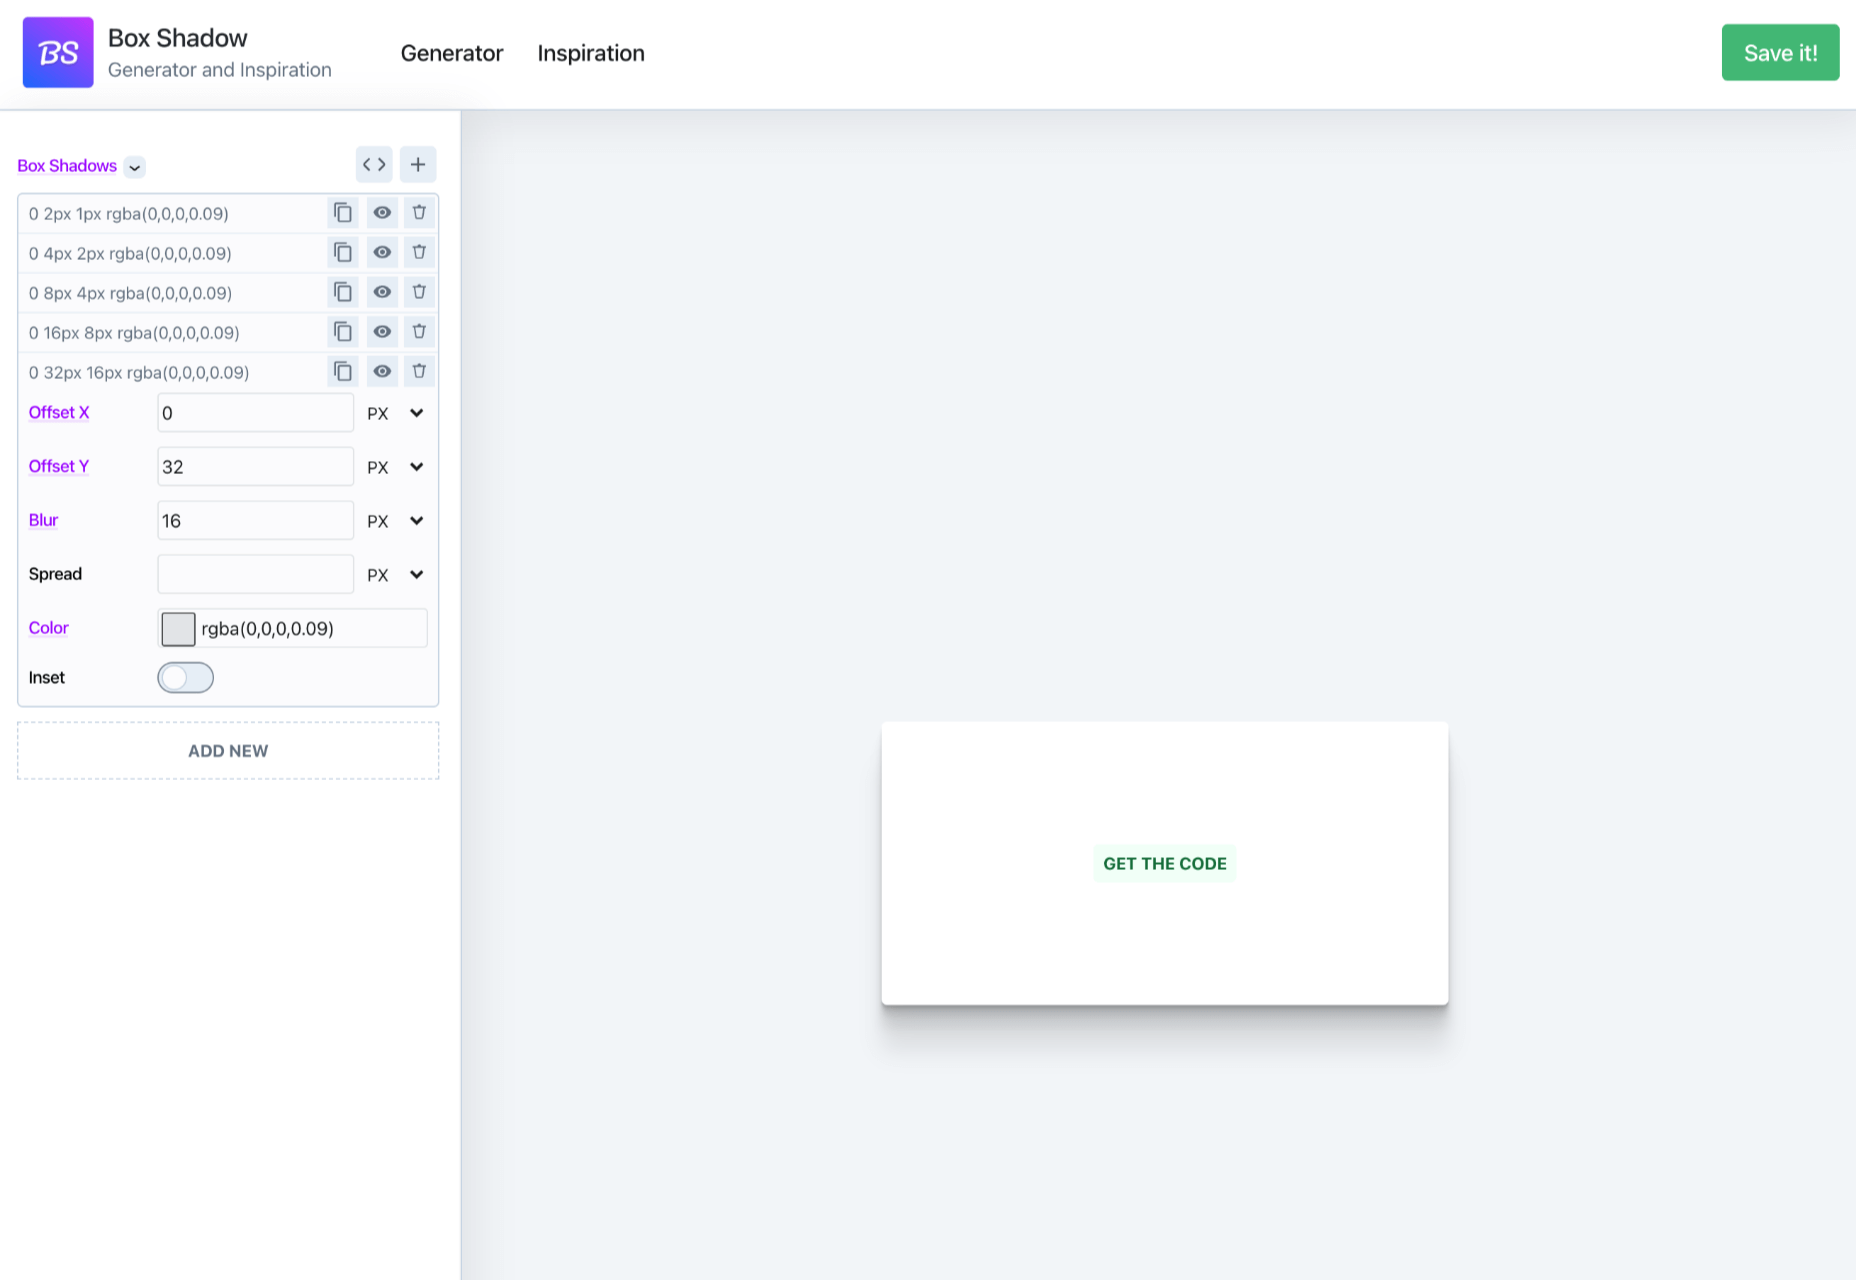Viewport: 1856px width, 1280px height.
Task: Expand the Box Shadows chevron
Action: click(x=135, y=167)
